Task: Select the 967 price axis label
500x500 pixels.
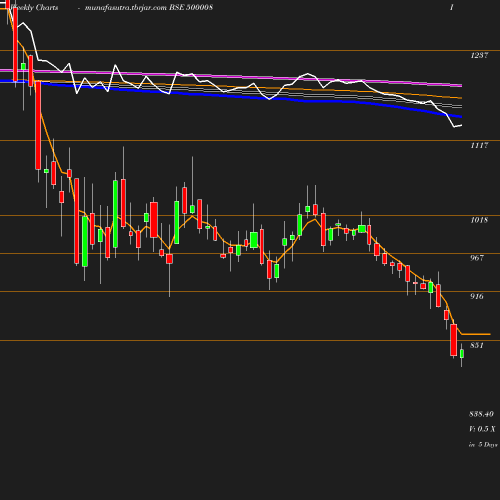Action: pyautogui.click(x=477, y=258)
